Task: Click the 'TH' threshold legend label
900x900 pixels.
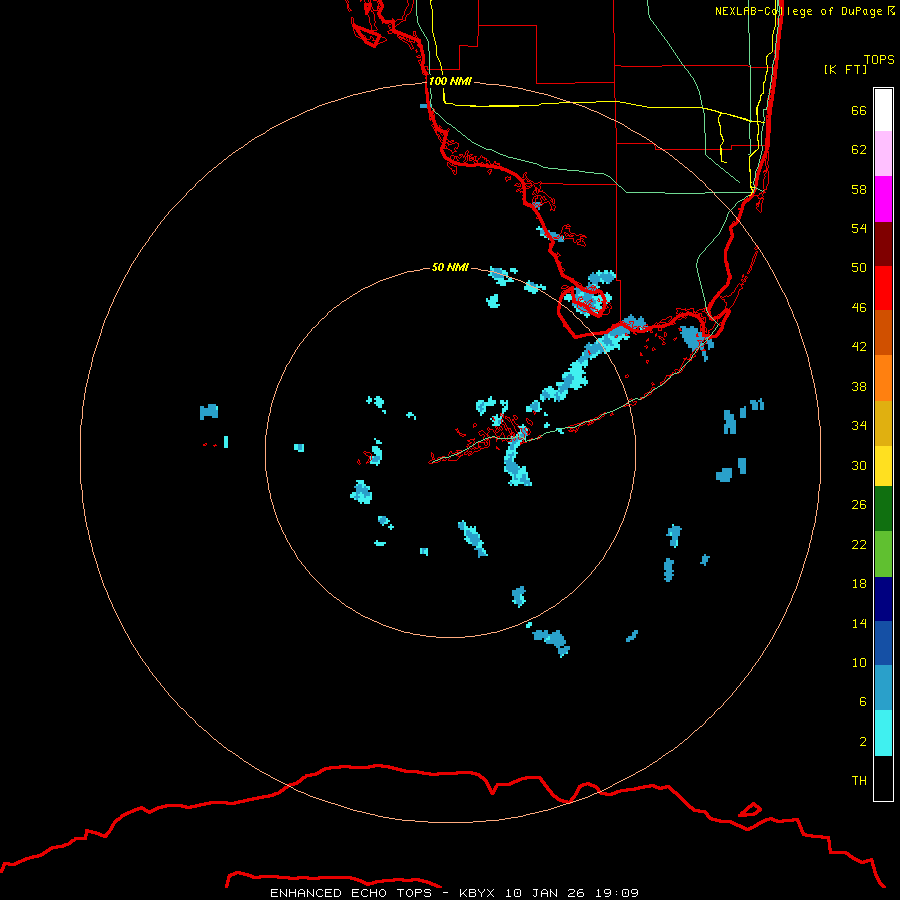Action: pyautogui.click(x=859, y=780)
